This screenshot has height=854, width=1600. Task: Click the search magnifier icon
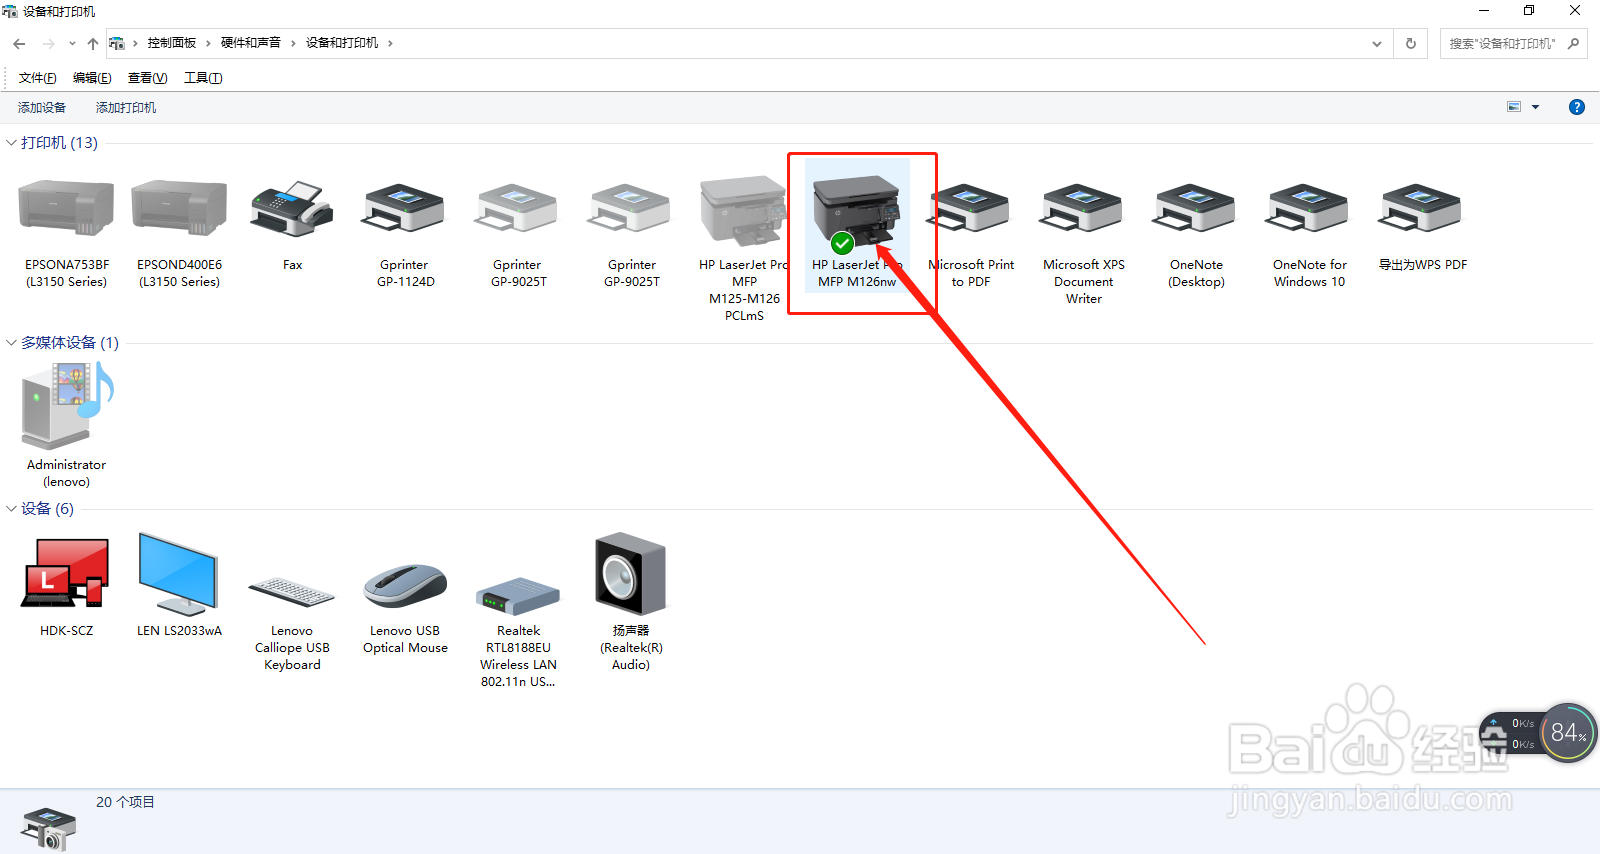1573,43
